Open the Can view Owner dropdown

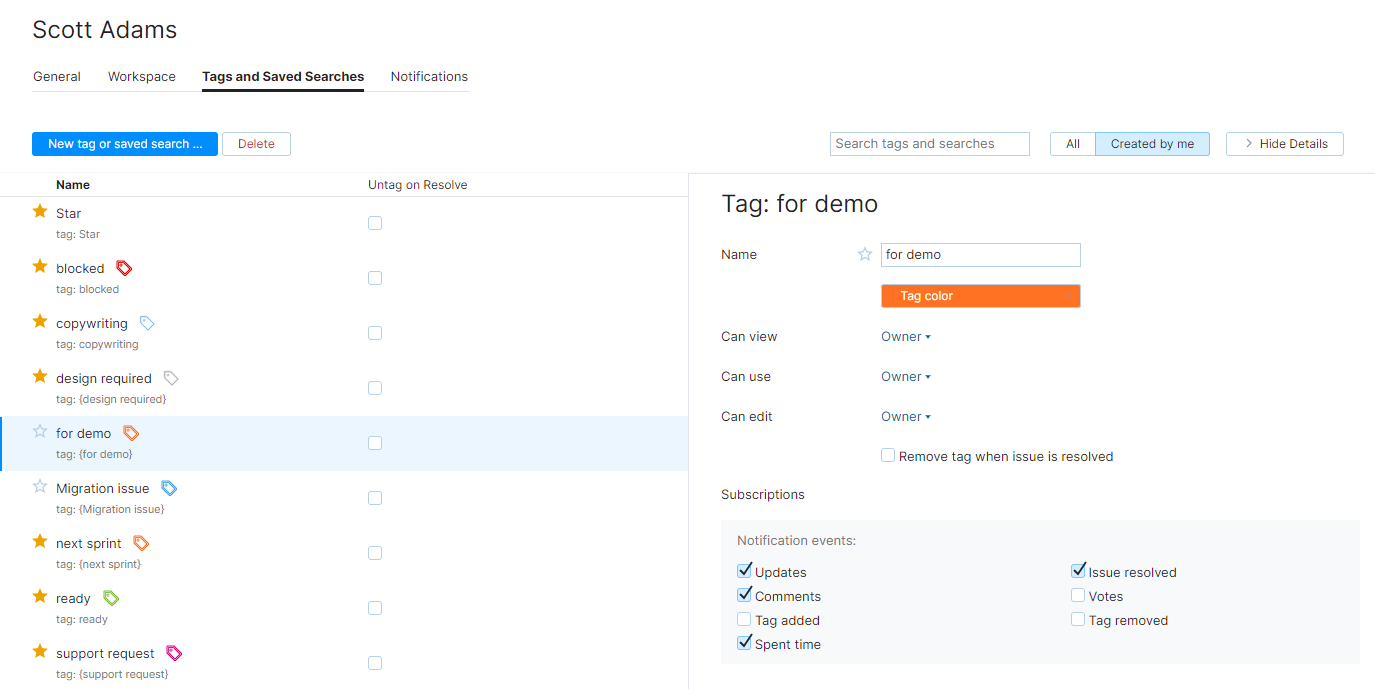click(906, 337)
